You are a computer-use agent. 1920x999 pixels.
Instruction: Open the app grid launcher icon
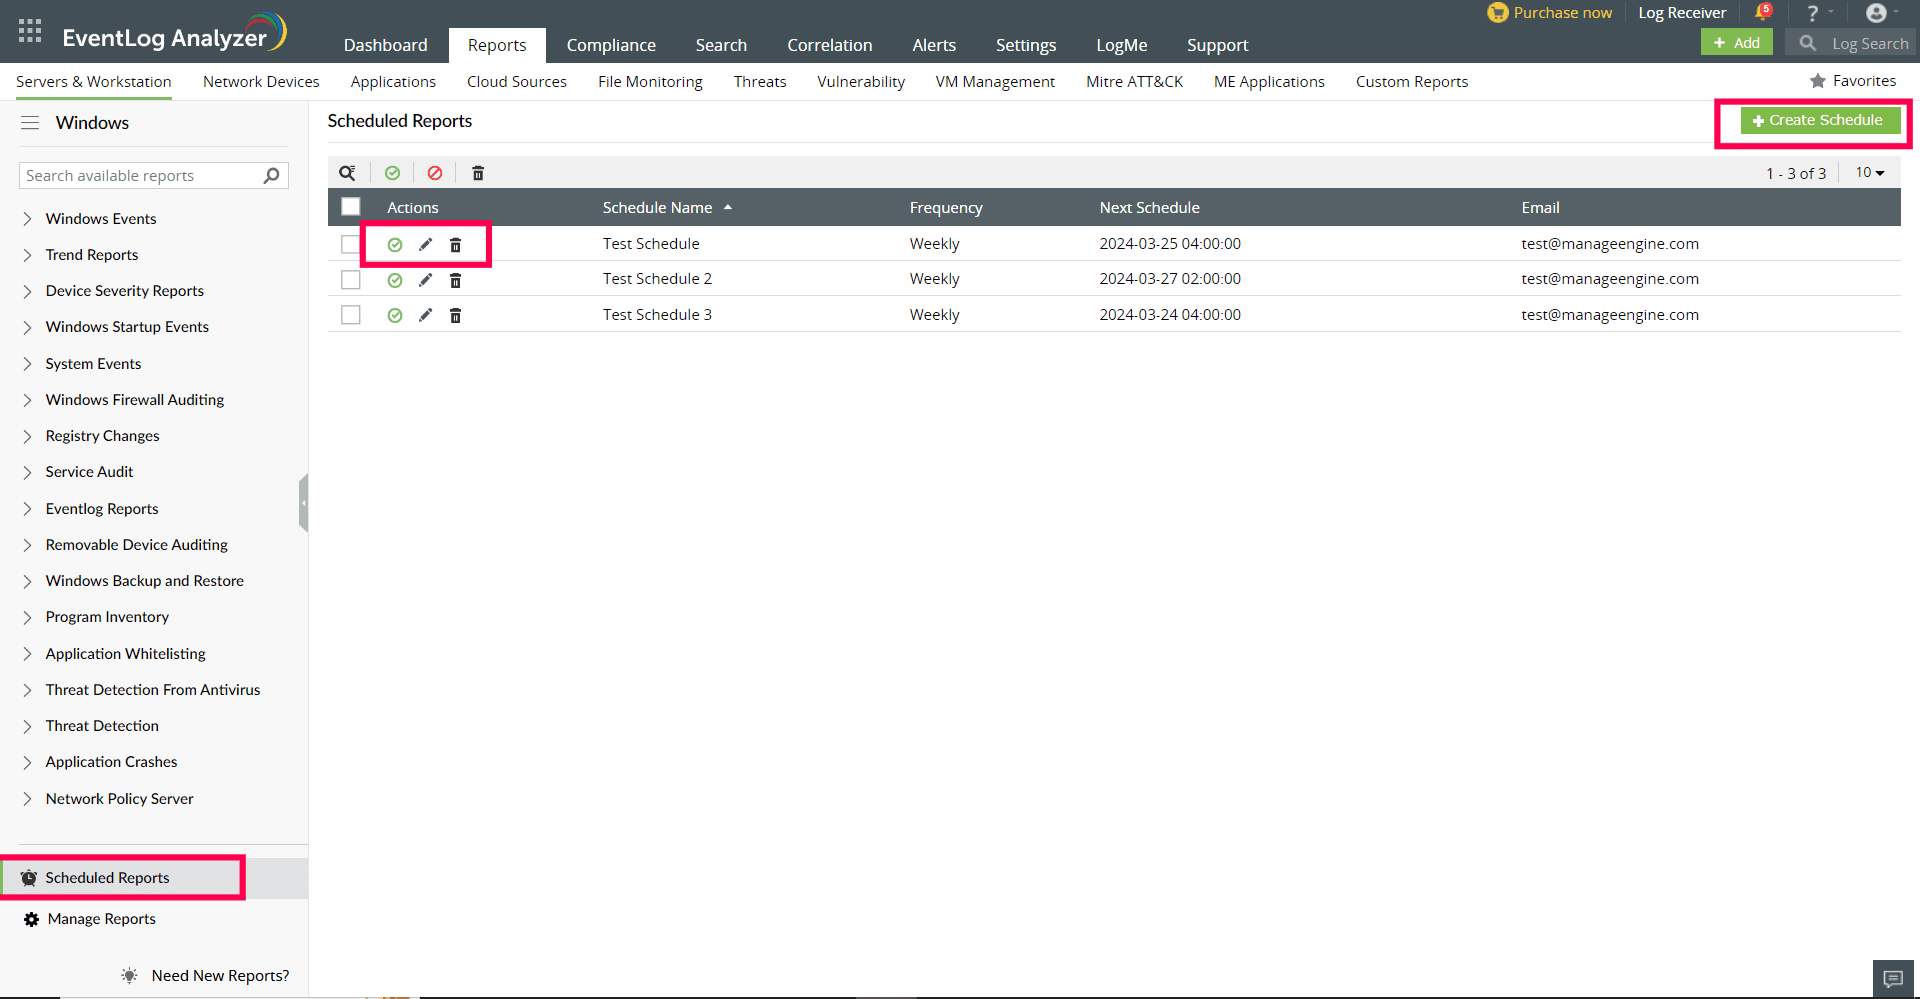point(30,30)
